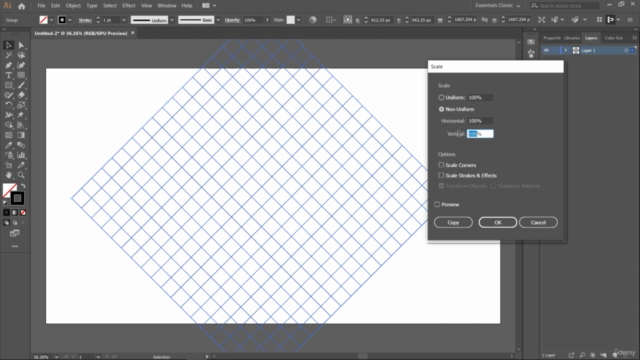
Task: Select the Hand tool
Action: tap(9, 175)
